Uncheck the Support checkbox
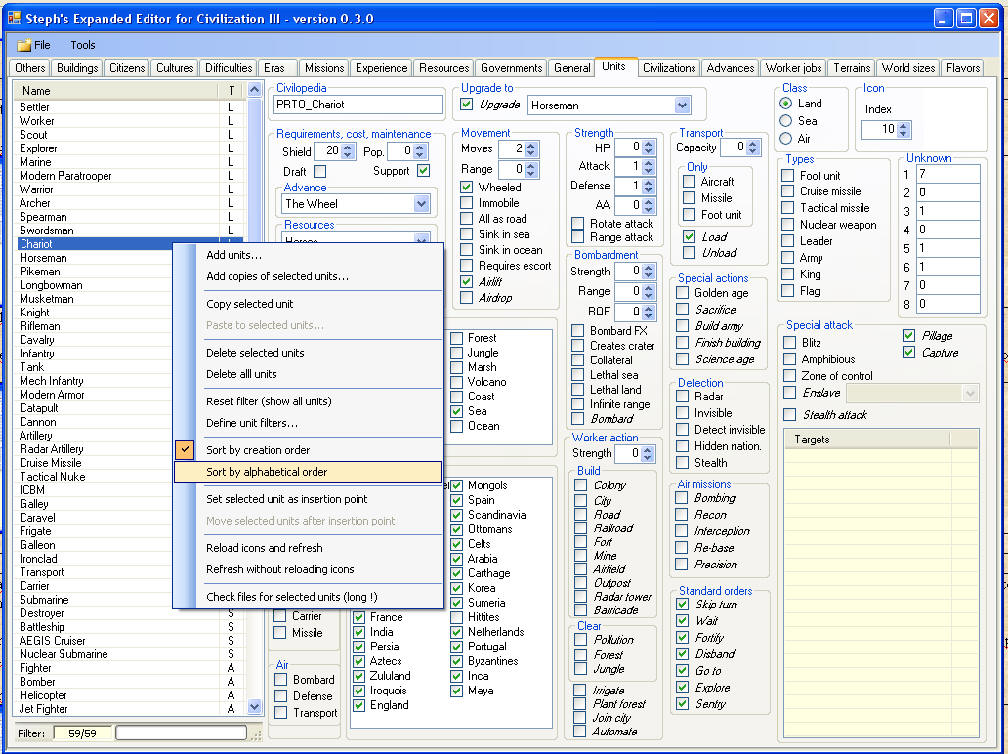The image size is (1008, 754). click(x=423, y=170)
